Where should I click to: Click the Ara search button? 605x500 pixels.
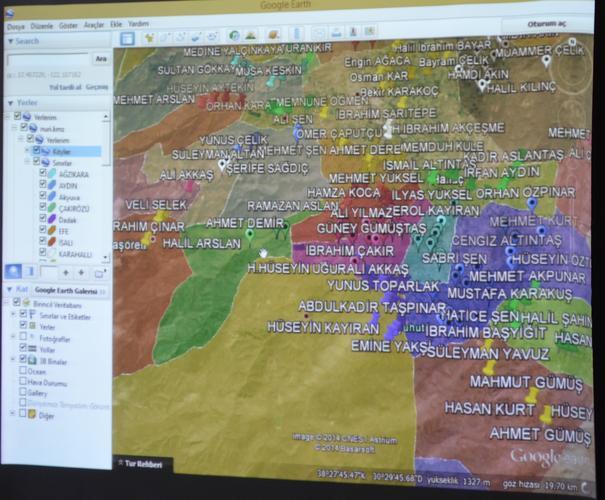click(101, 59)
